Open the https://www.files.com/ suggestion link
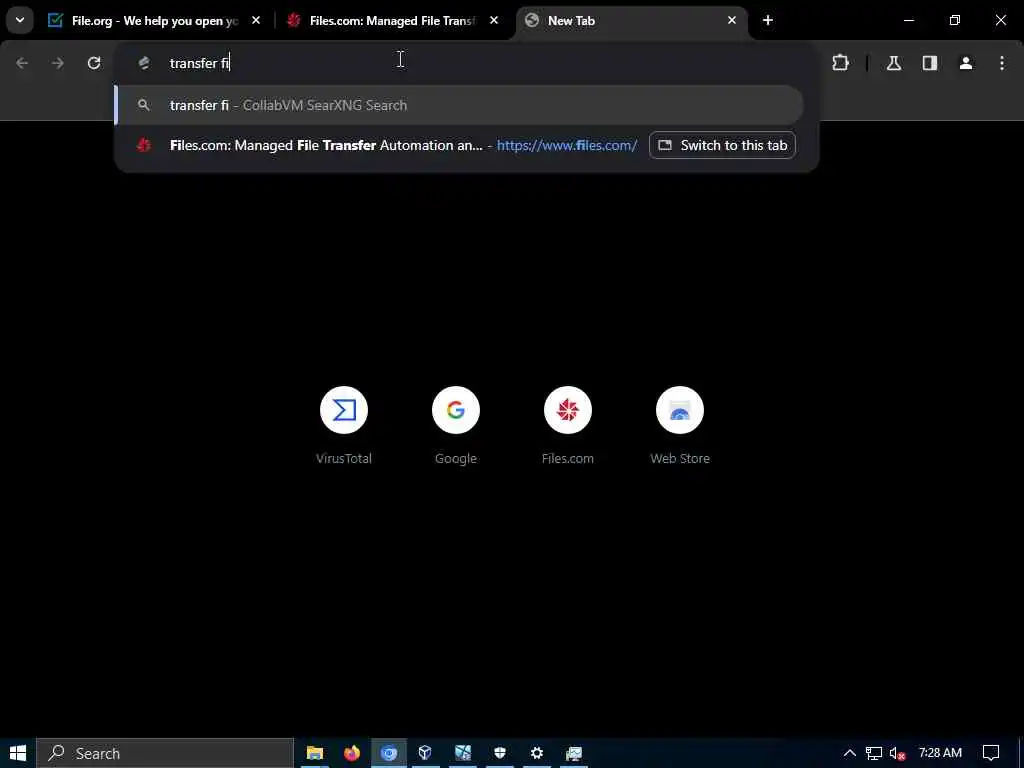The height and width of the screenshot is (768, 1024). (567, 146)
